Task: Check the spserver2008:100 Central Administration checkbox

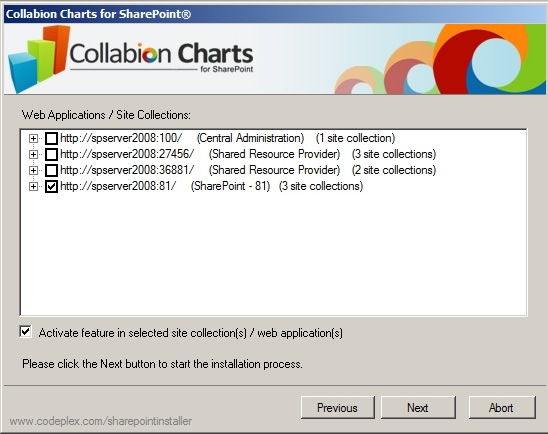Action: tap(51, 138)
